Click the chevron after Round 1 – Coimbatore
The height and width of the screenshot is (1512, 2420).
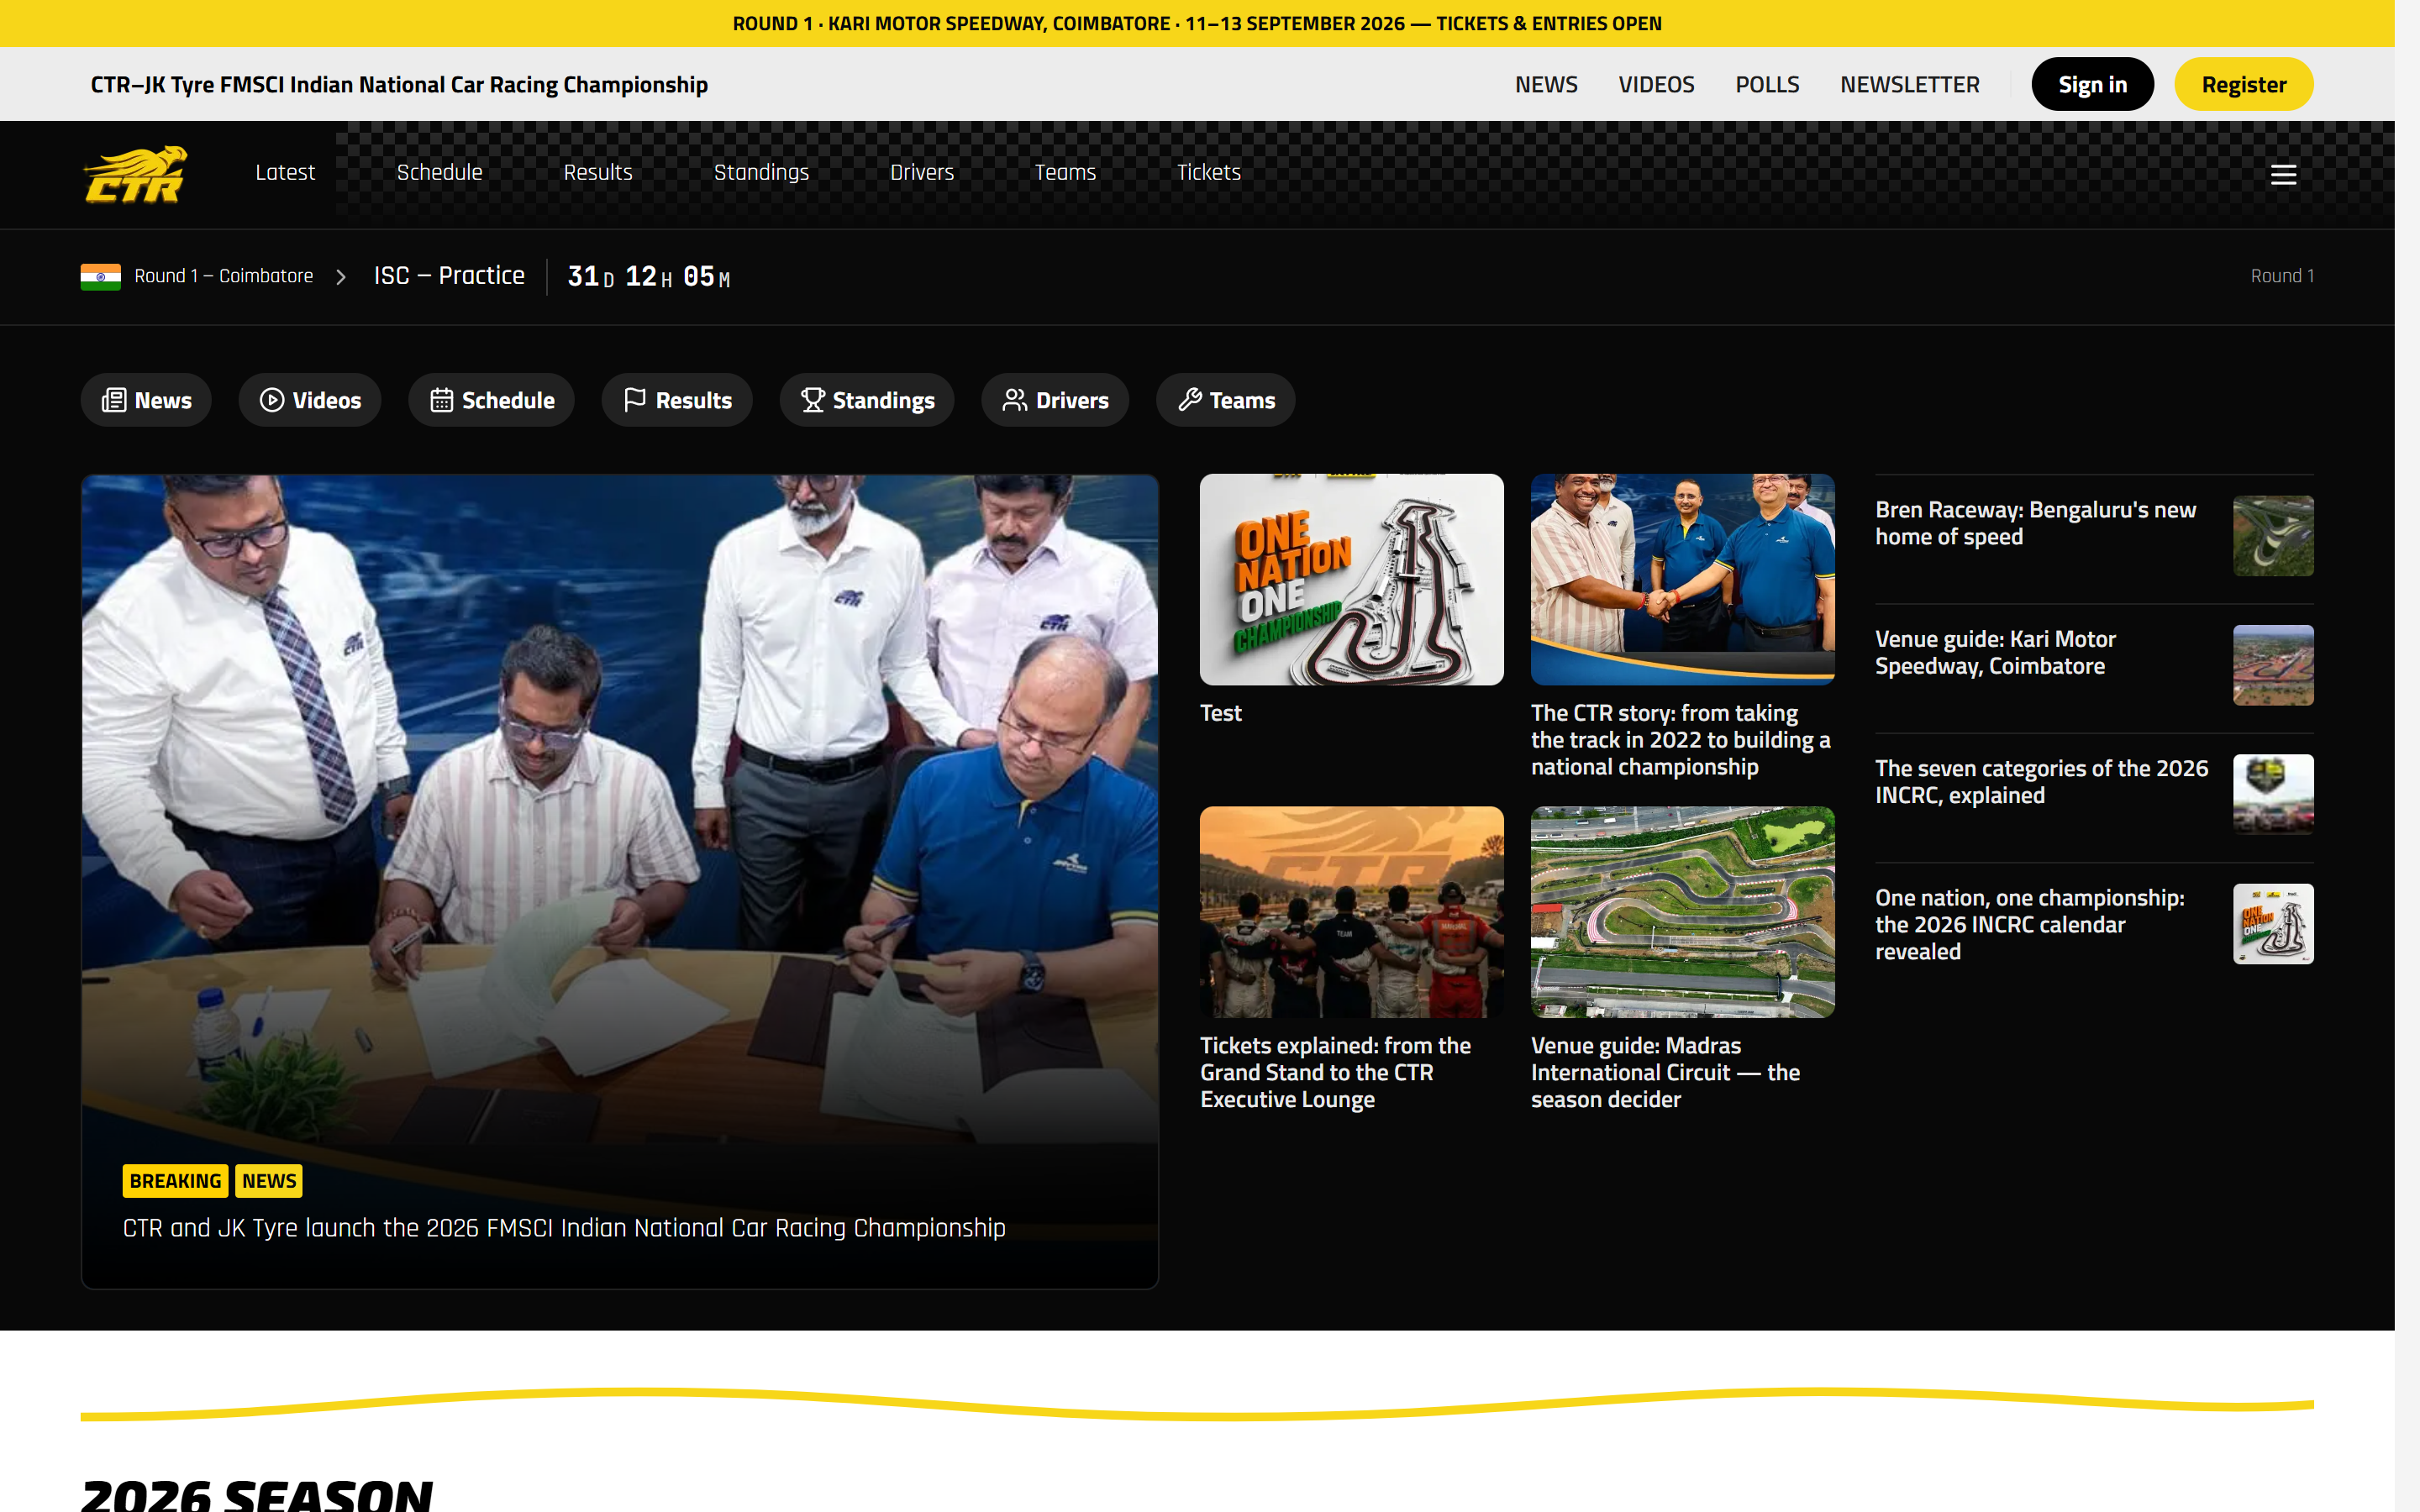[x=341, y=277]
